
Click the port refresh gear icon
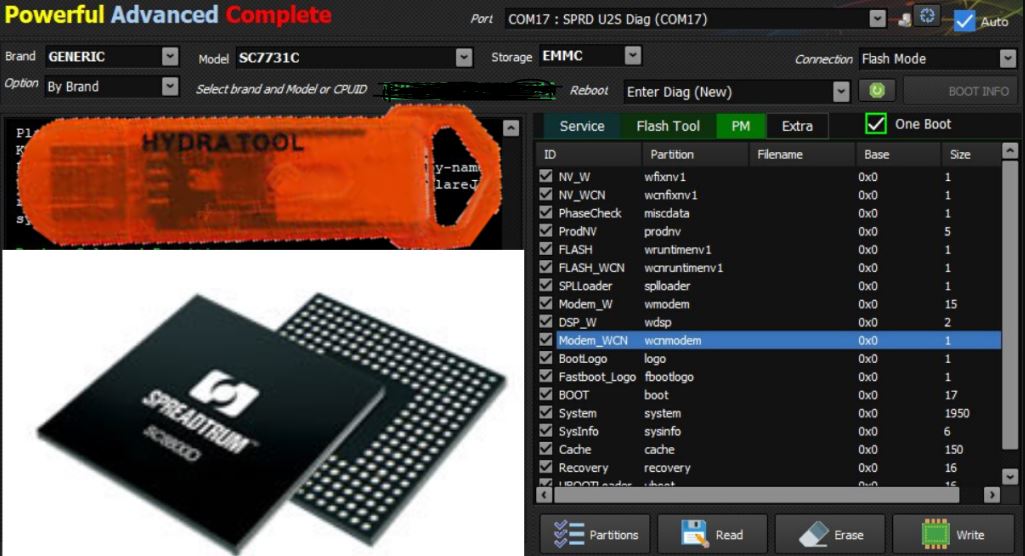[x=927, y=16]
